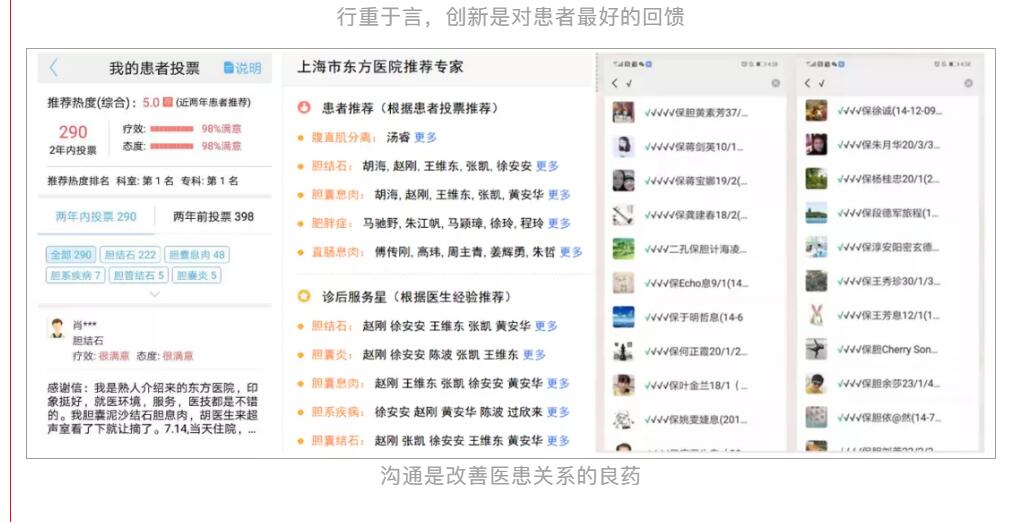Select the 胆囊炎 5 filter tag
The height and width of the screenshot is (524, 1009).
coord(196,276)
